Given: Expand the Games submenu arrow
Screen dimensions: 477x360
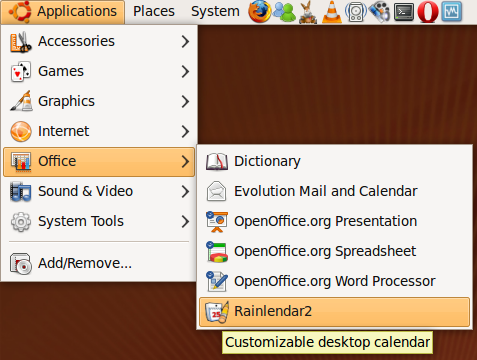Looking at the screenshot, I should [185, 72].
